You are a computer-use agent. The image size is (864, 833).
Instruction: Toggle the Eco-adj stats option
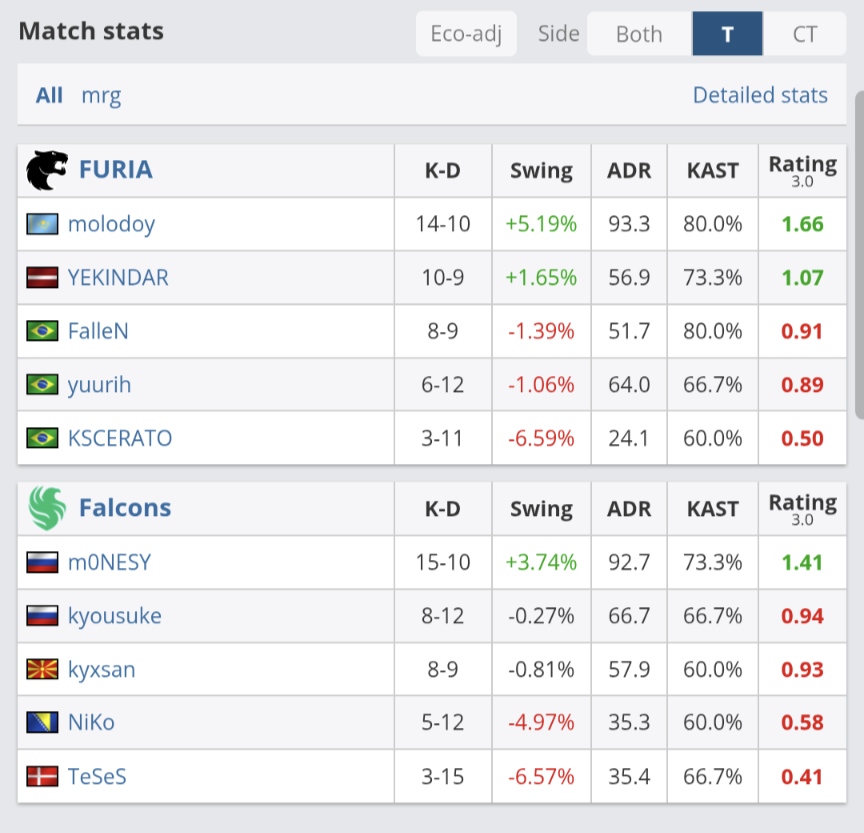pyautogui.click(x=466, y=34)
